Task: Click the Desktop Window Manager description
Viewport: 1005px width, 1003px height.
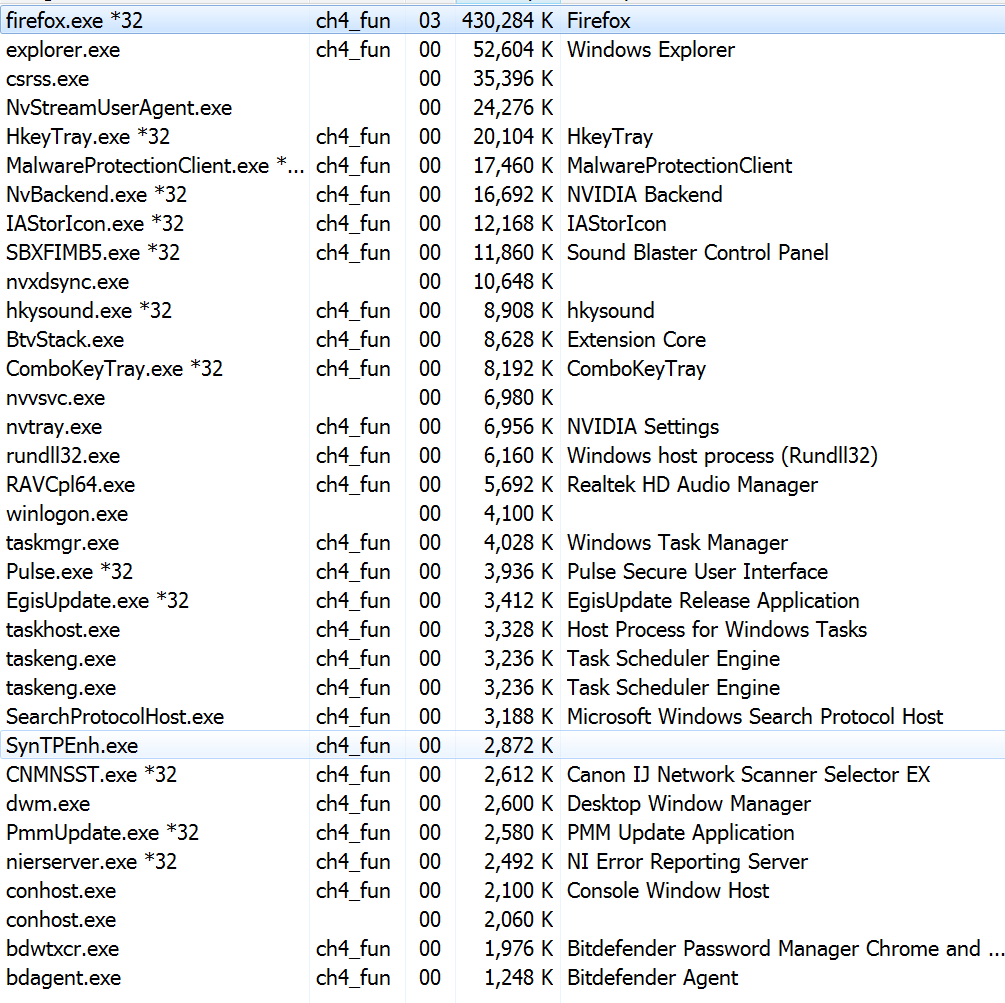Action: pyautogui.click(x=689, y=804)
